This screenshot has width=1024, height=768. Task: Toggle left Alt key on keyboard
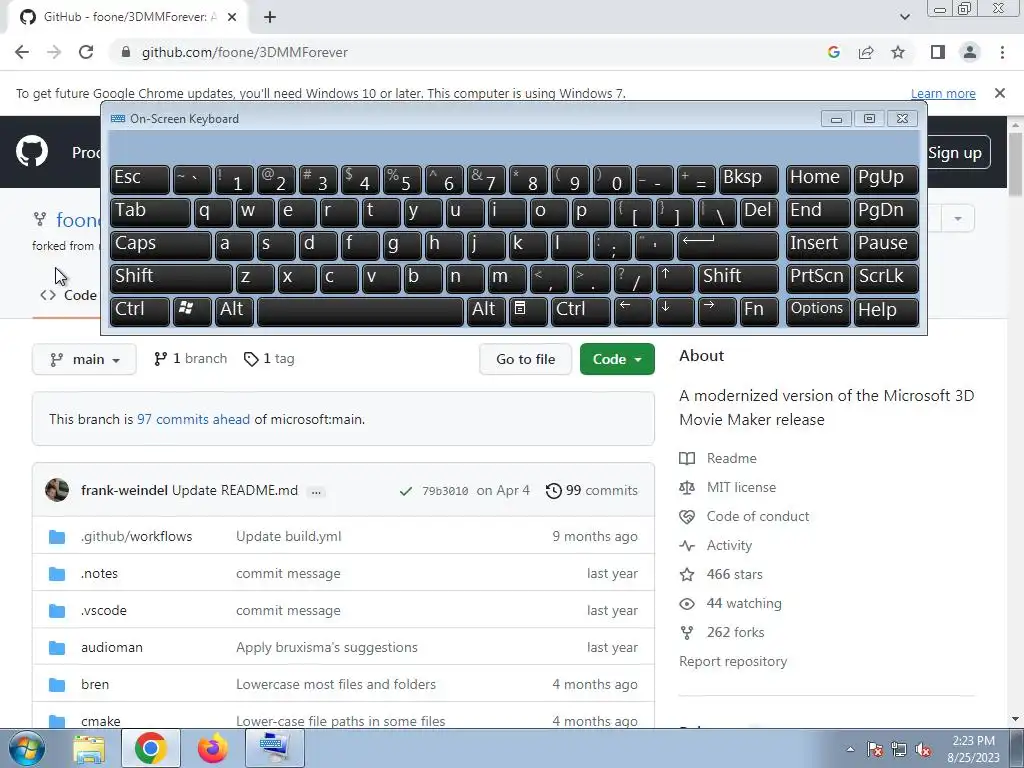tap(234, 310)
